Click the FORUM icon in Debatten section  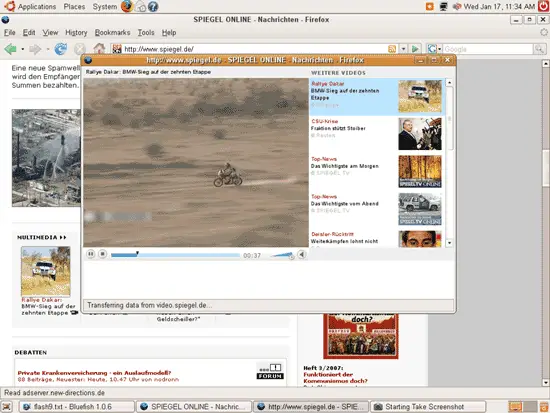click(270, 372)
